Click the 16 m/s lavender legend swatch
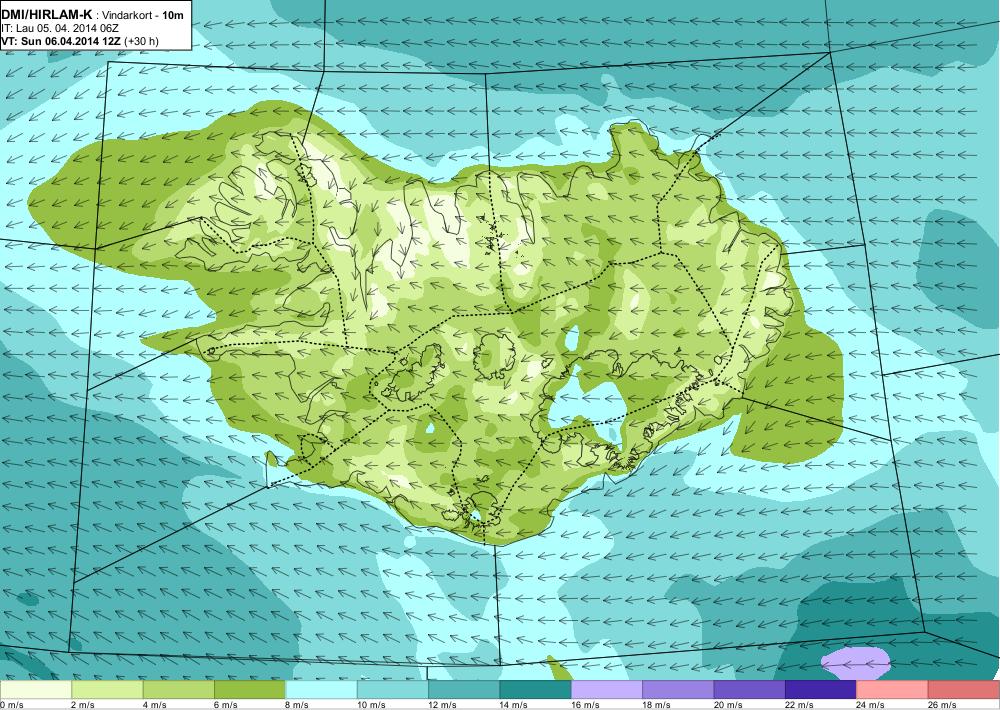This screenshot has height=710, width=1000. click(607, 690)
